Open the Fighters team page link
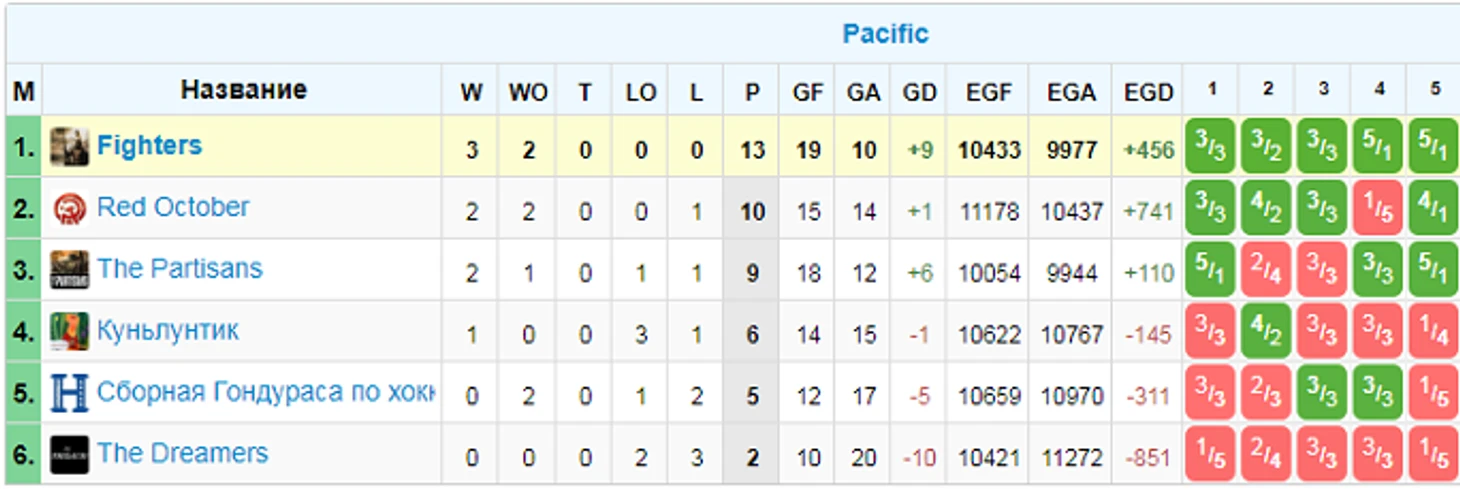 (149, 146)
